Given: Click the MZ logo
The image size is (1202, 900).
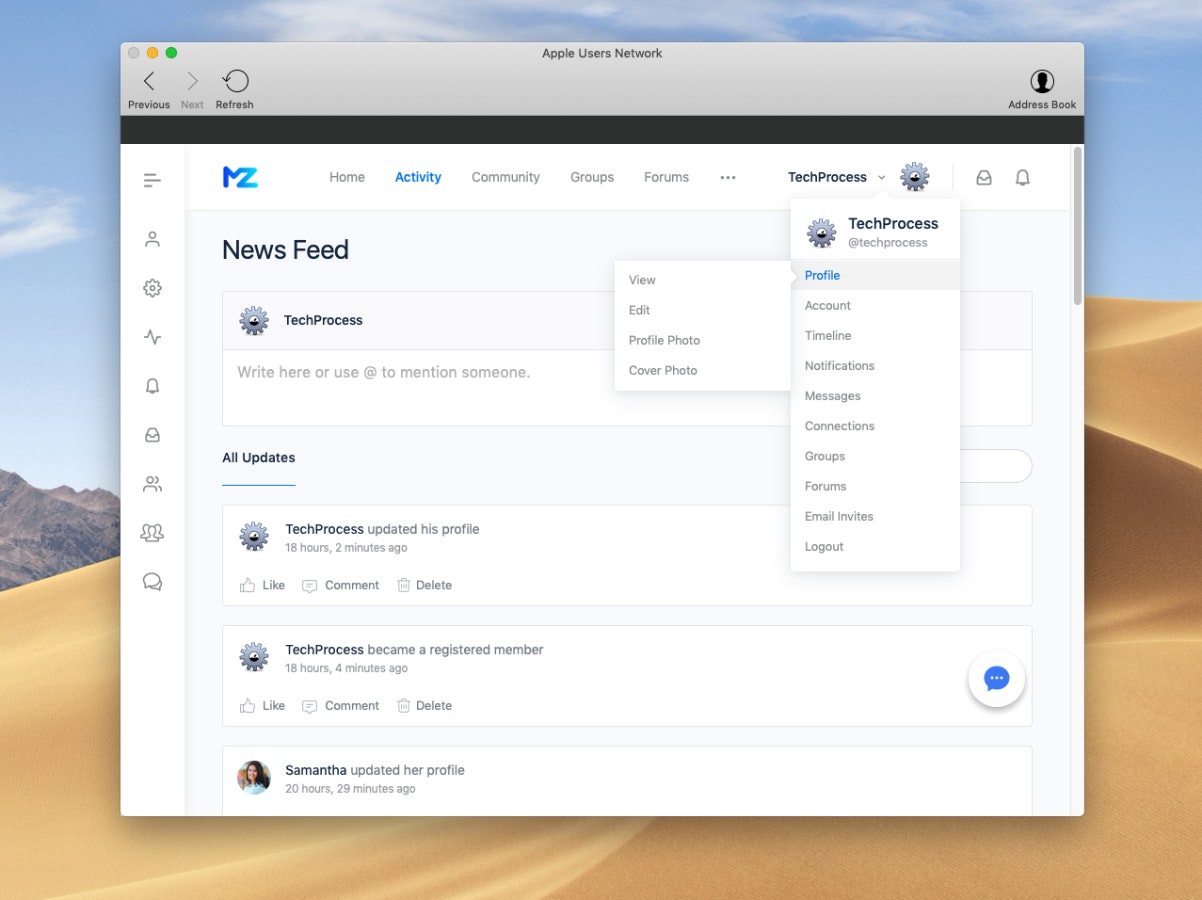Looking at the screenshot, I should pyautogui.click(x=240, y=177).
